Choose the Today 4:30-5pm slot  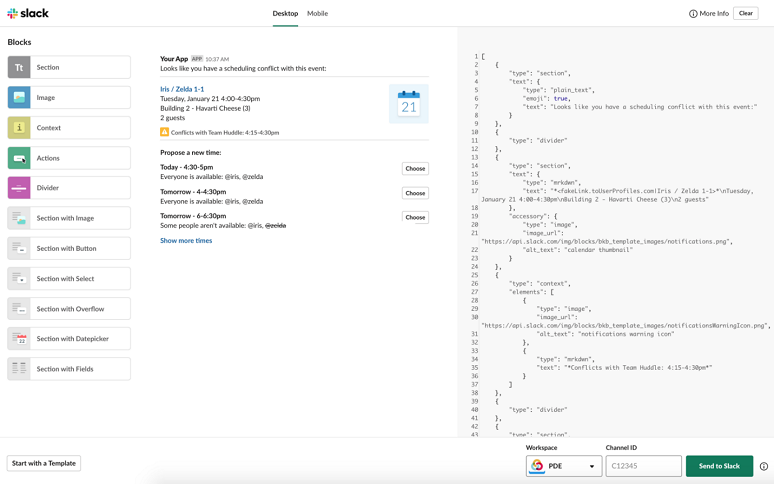click(415, 169)
